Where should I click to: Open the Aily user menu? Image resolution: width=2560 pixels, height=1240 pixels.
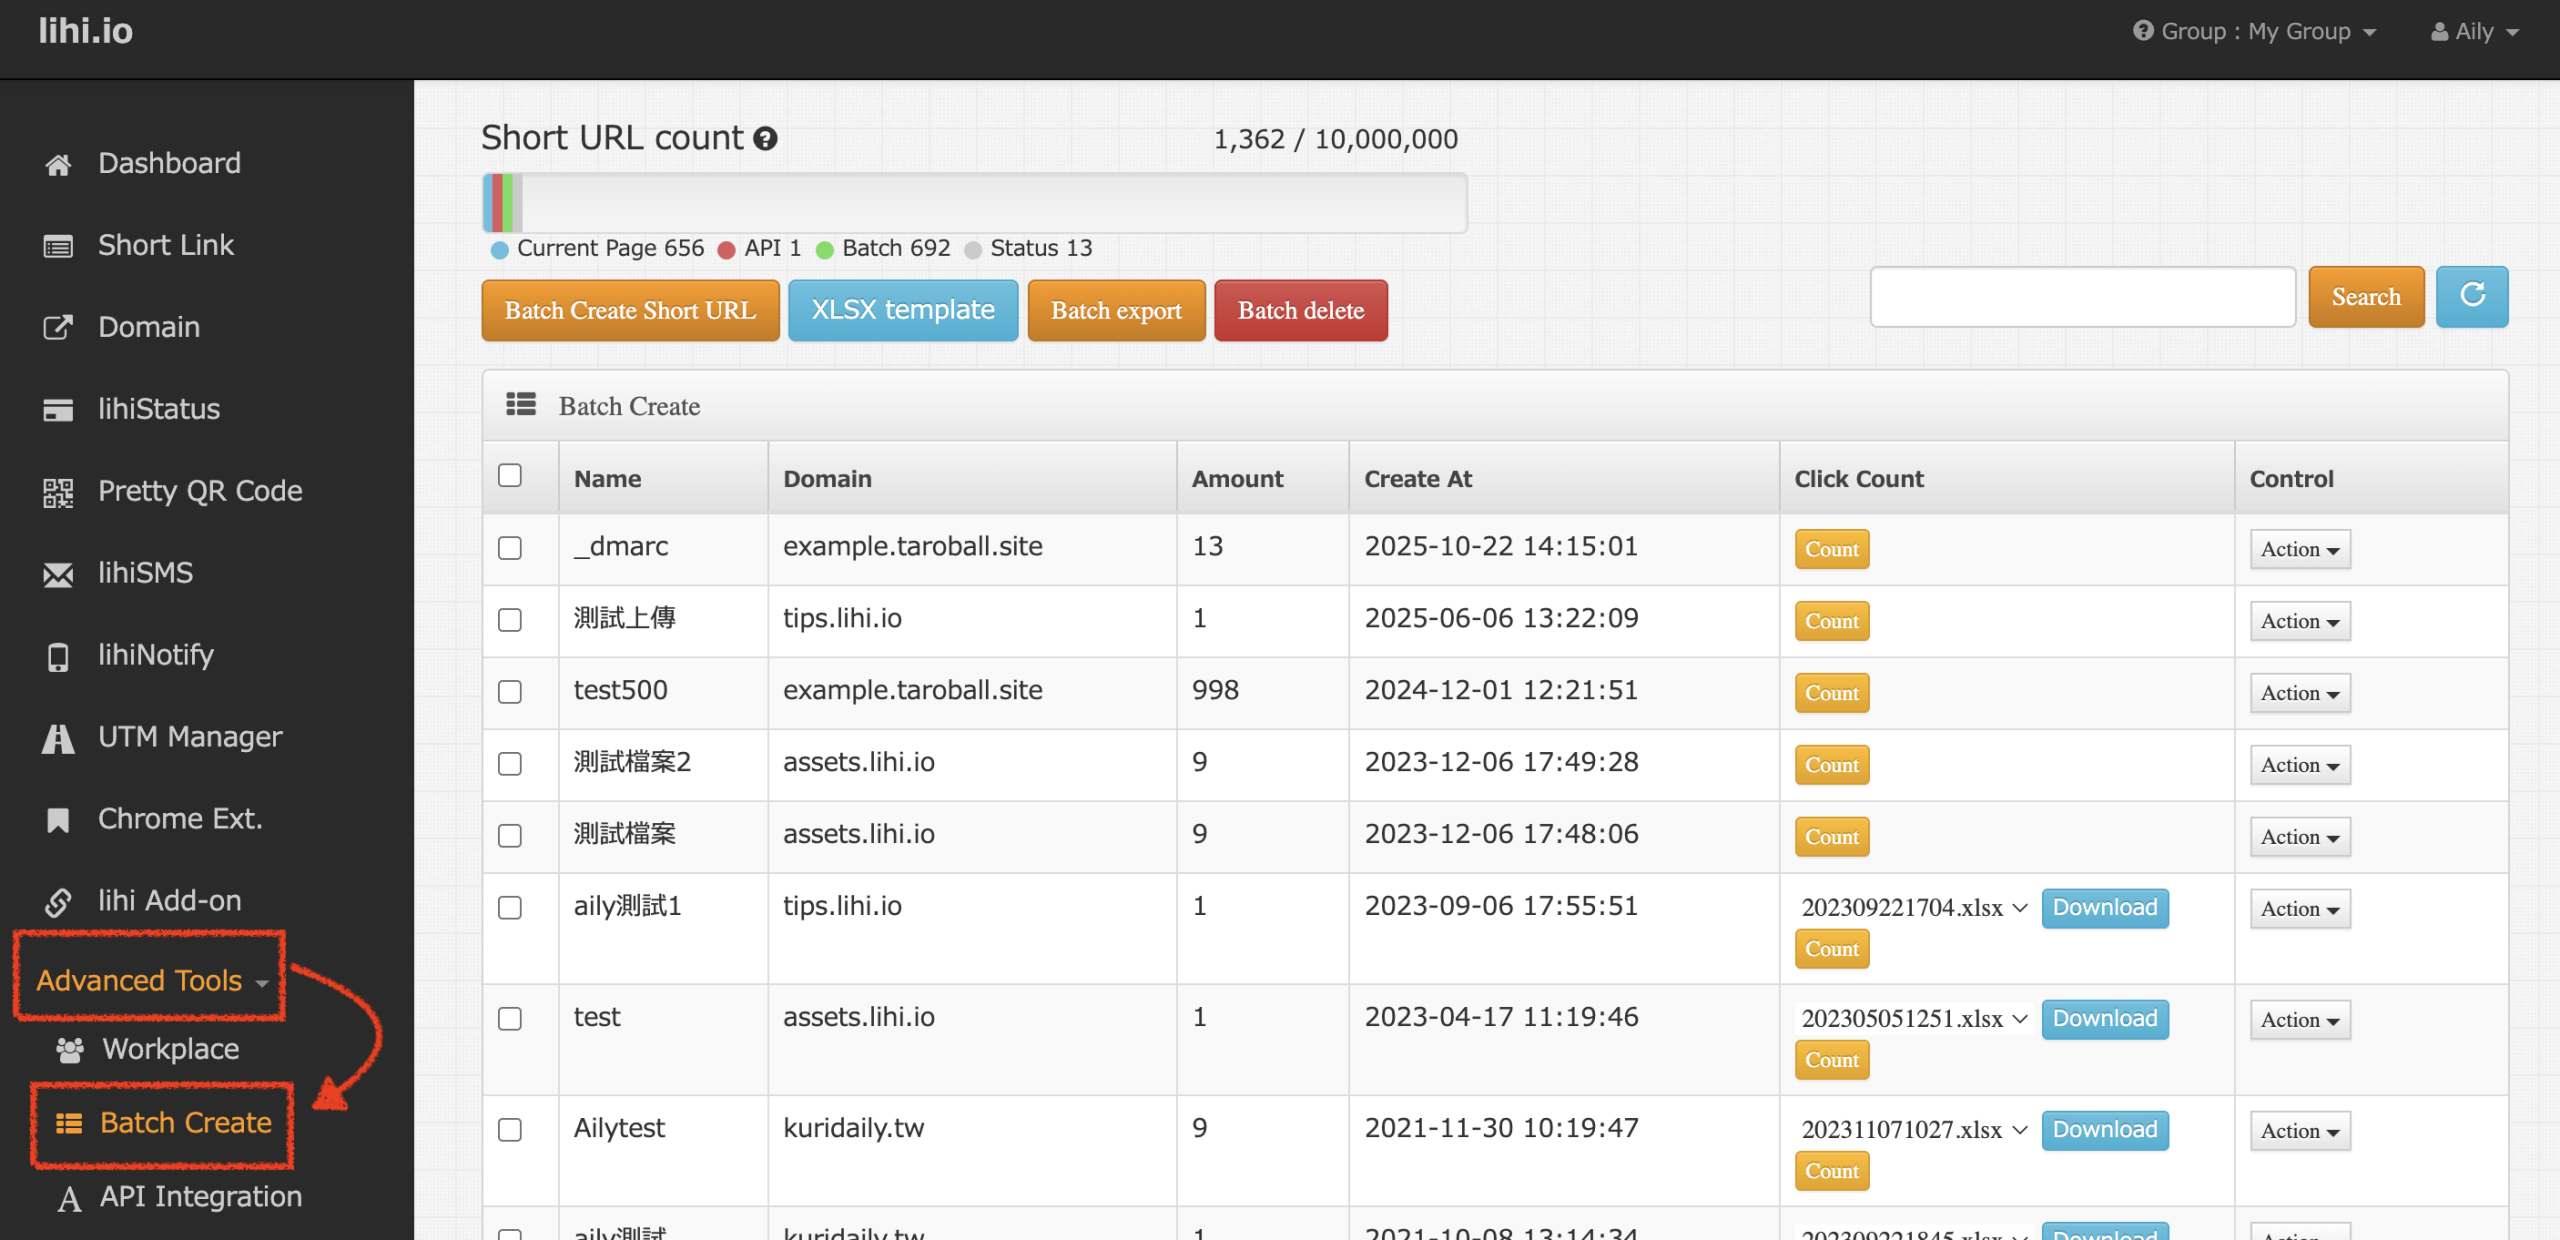(x=2474, y=31)
